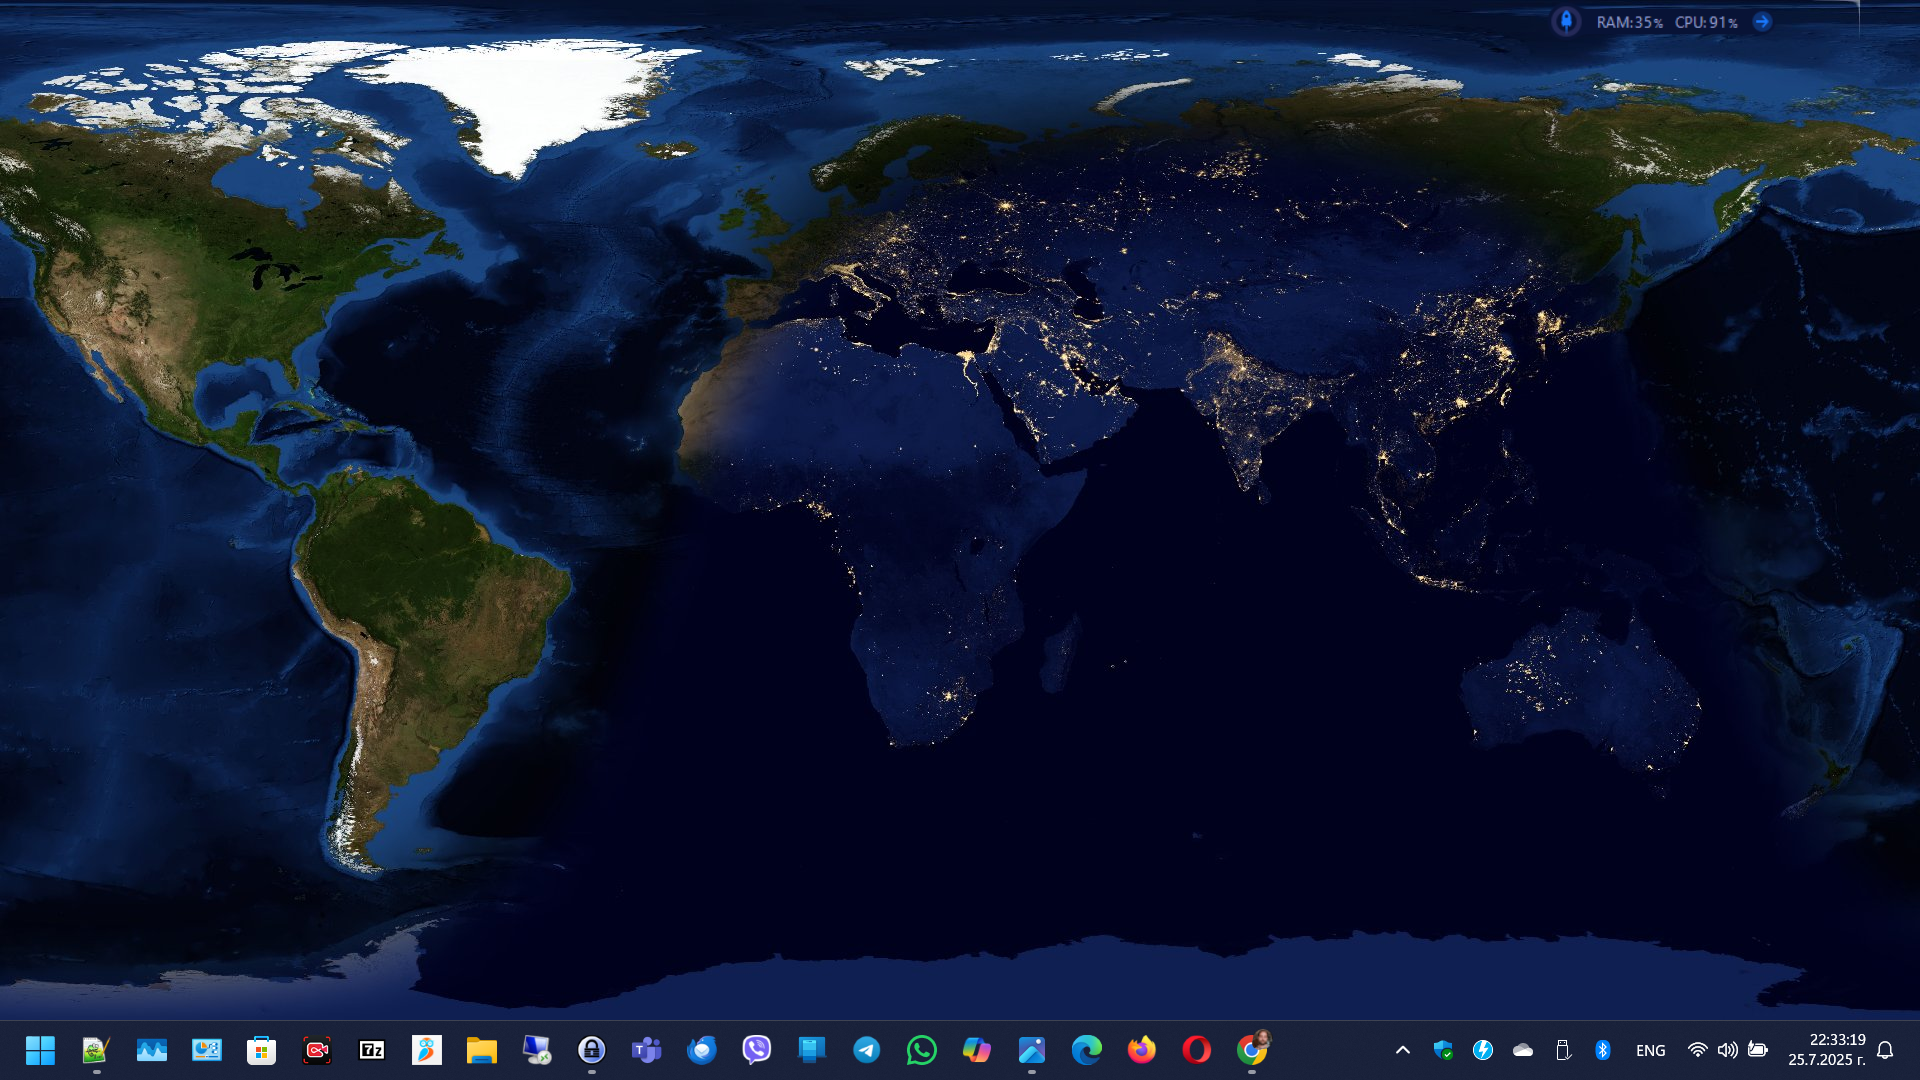Expand widget with blue arrow button
Image resolution: width=1920 pixels, height=1080 pixels.
coord(1762,21)
